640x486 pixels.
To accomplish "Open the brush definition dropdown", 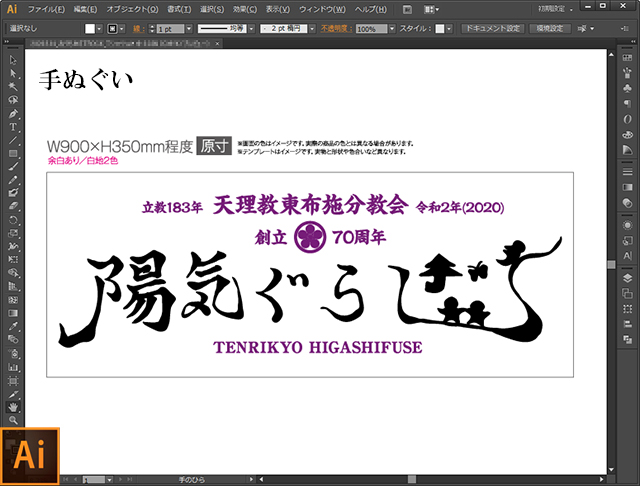I will coord(312,29).
